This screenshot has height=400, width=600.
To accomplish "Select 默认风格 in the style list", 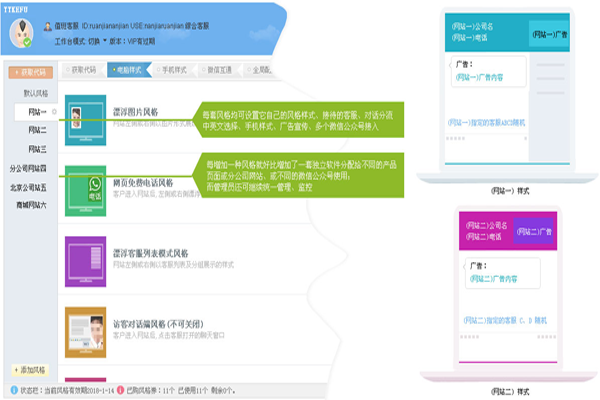I will coord(36,93).
